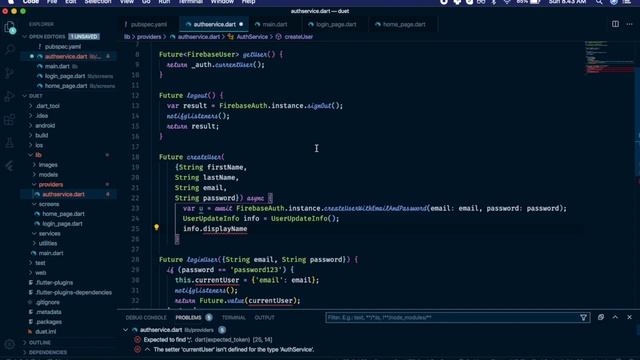Open the .flutter-plugins-dependencies file
This screenshot has height=360, width=640.
pyautogui.click(x=73, y=293)
